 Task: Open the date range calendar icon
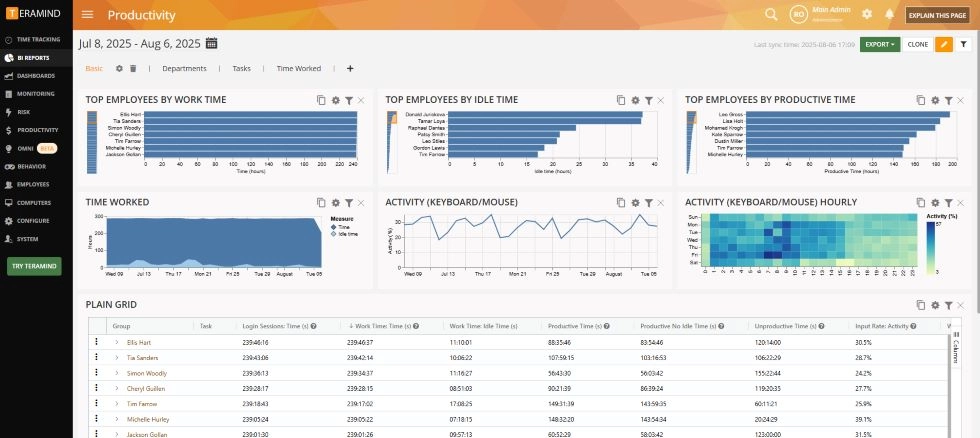pos(211,43)
